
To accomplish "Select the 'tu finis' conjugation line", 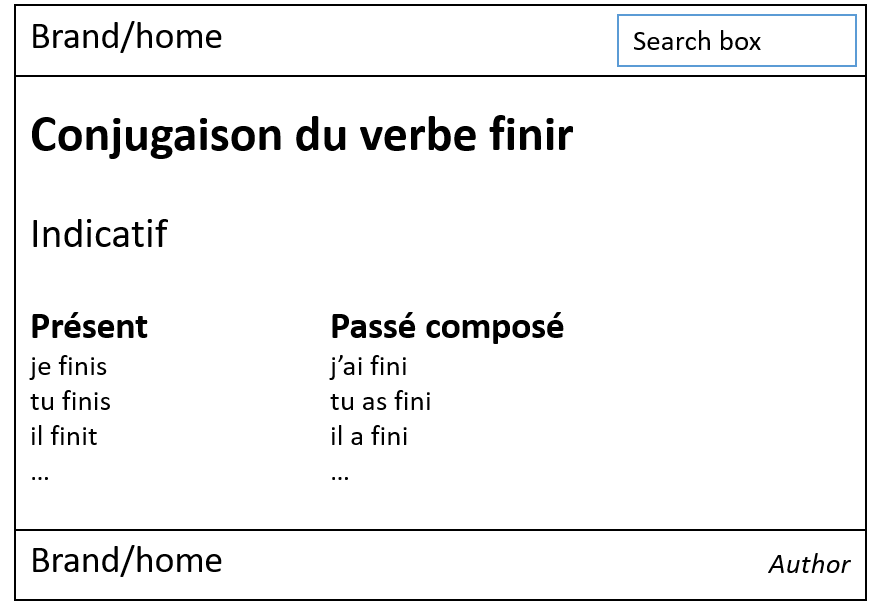I will point(71,402).
